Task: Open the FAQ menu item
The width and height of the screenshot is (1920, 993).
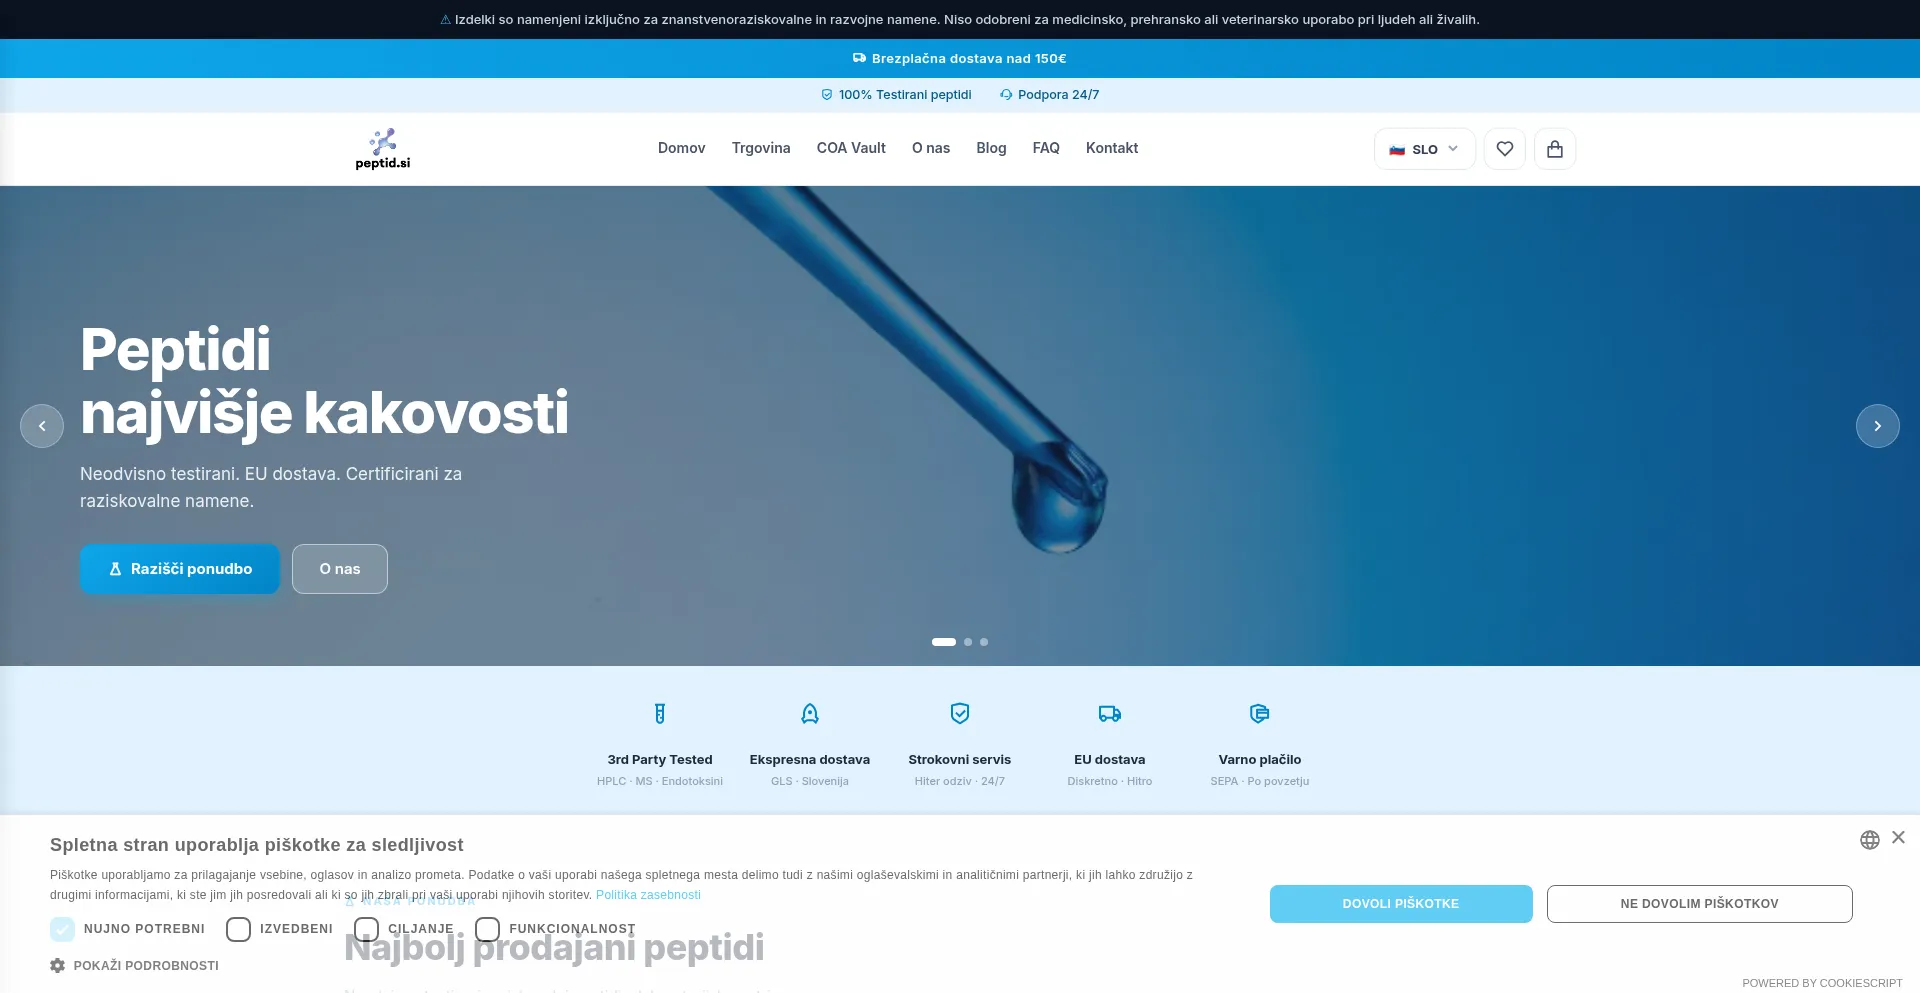Action: (x=1046, y=148)
